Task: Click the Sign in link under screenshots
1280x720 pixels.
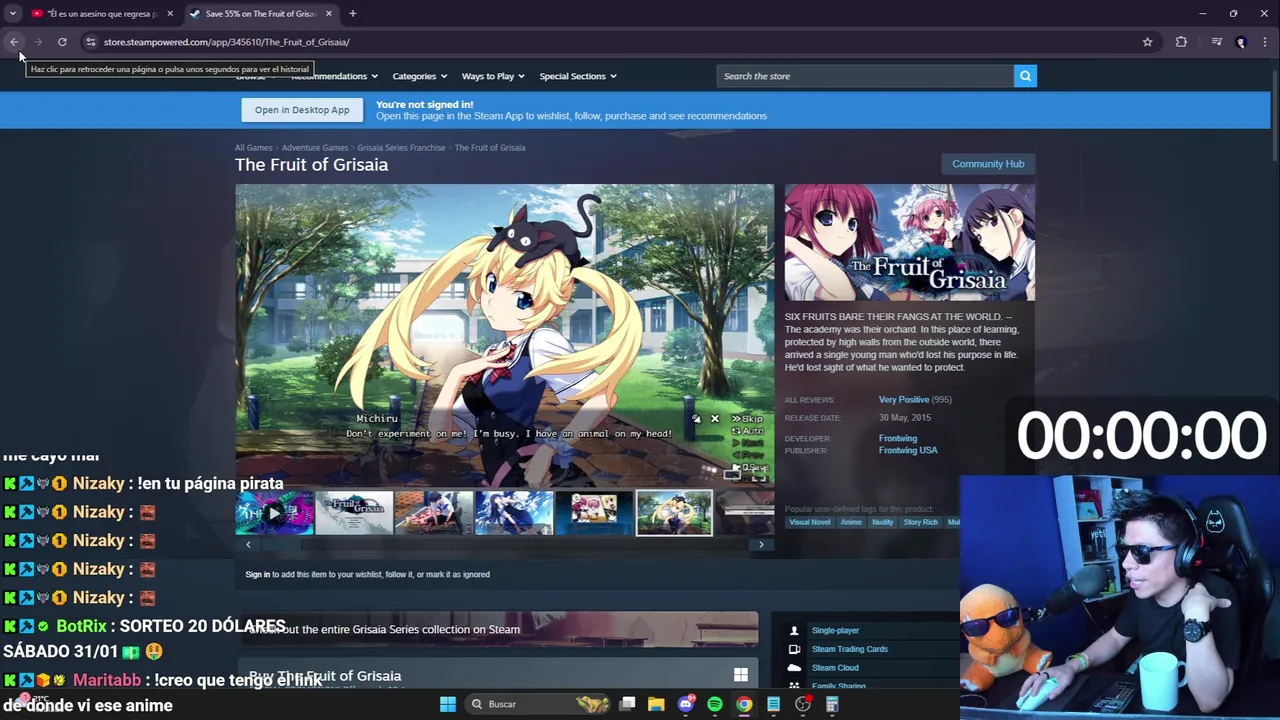Action: pyautogui.click(x=257, y=574)
